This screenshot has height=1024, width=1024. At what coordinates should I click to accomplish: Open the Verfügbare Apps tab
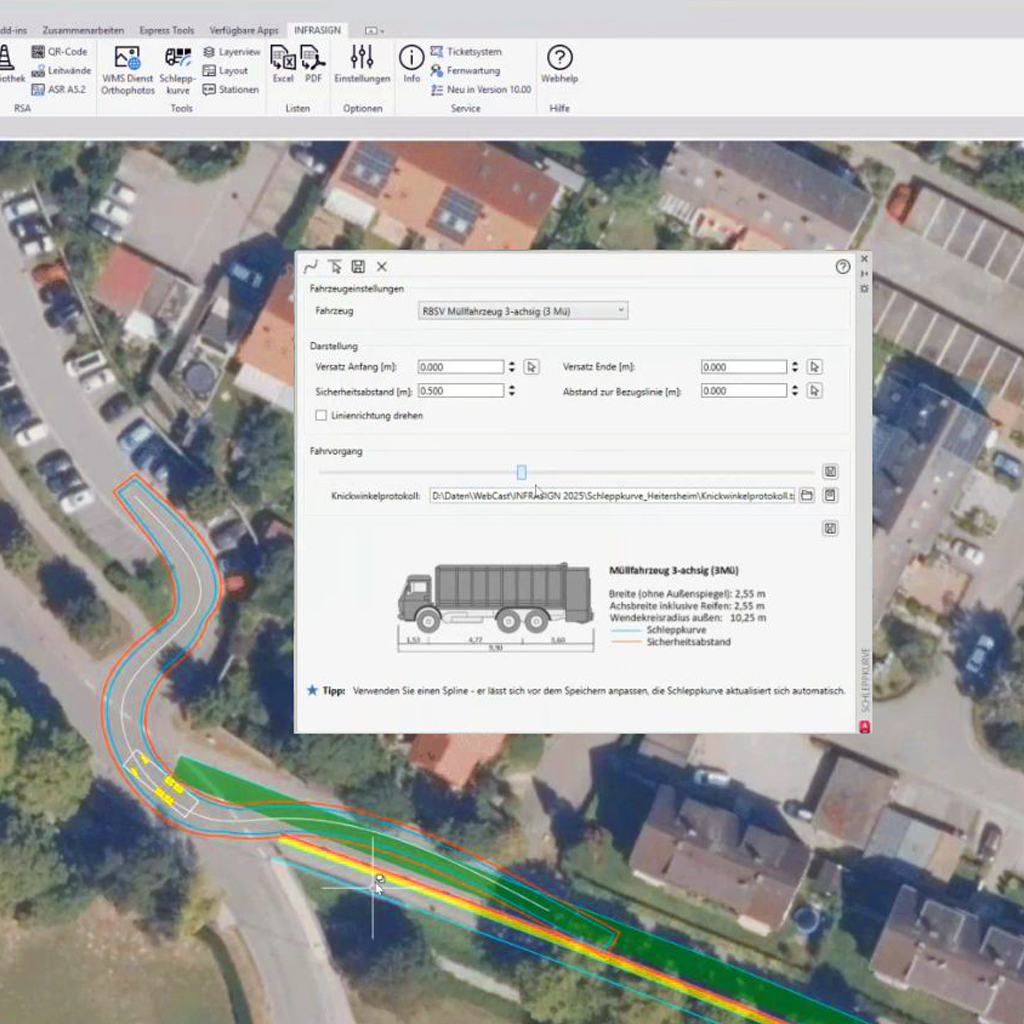pyautogui.click(x=244, y=30)
